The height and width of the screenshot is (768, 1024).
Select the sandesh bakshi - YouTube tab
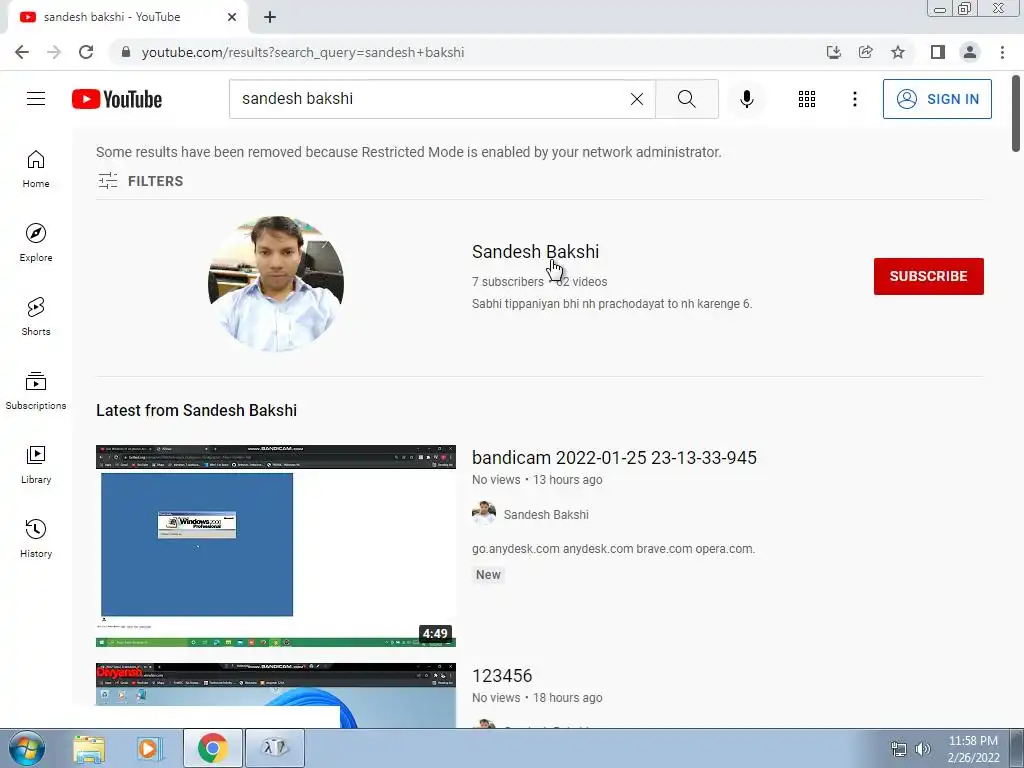127,17
